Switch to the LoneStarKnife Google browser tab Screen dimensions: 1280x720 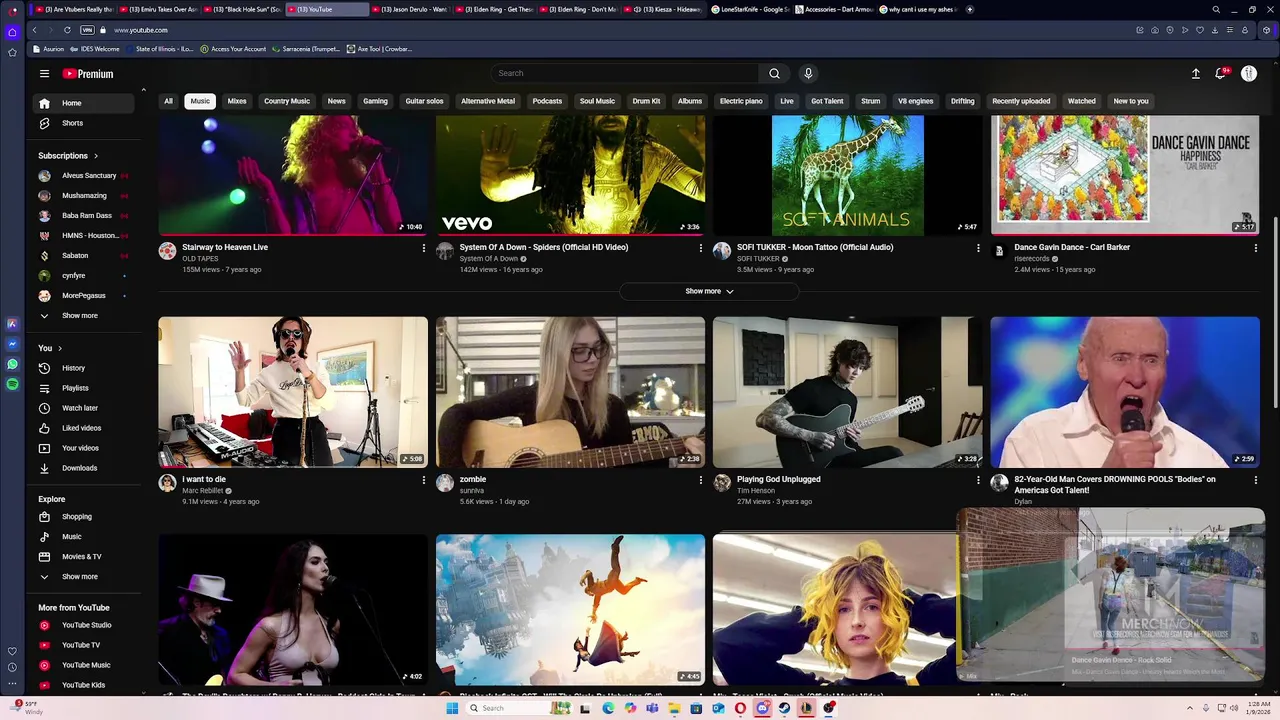tap(751, 9)
